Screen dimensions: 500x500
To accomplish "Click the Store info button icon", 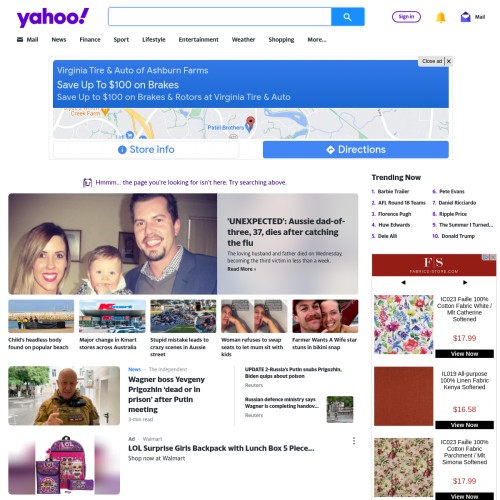I will click(x=122, y=150).
